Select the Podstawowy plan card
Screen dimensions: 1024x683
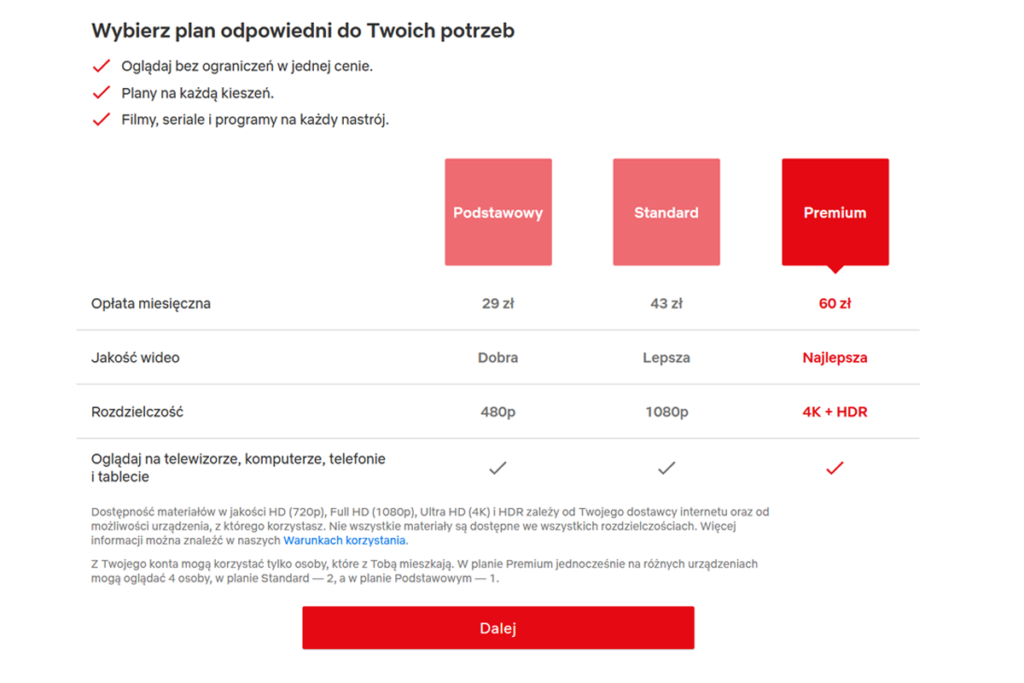497,212
